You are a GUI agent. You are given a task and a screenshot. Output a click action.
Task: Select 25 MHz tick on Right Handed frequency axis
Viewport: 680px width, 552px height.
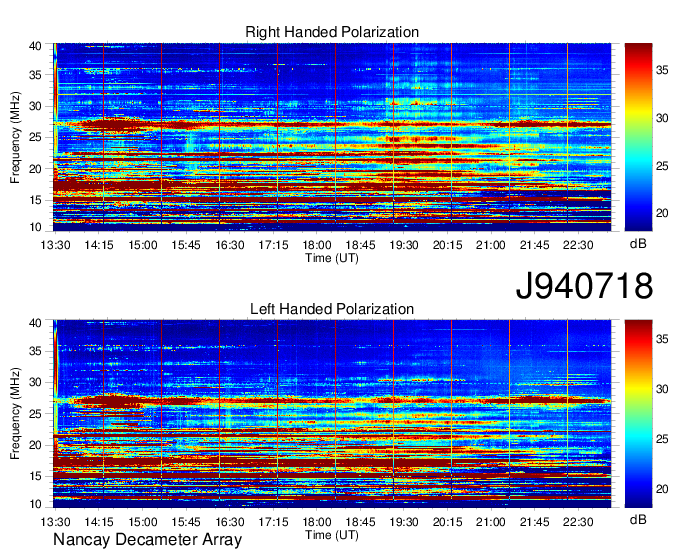[x=35, y=137]
